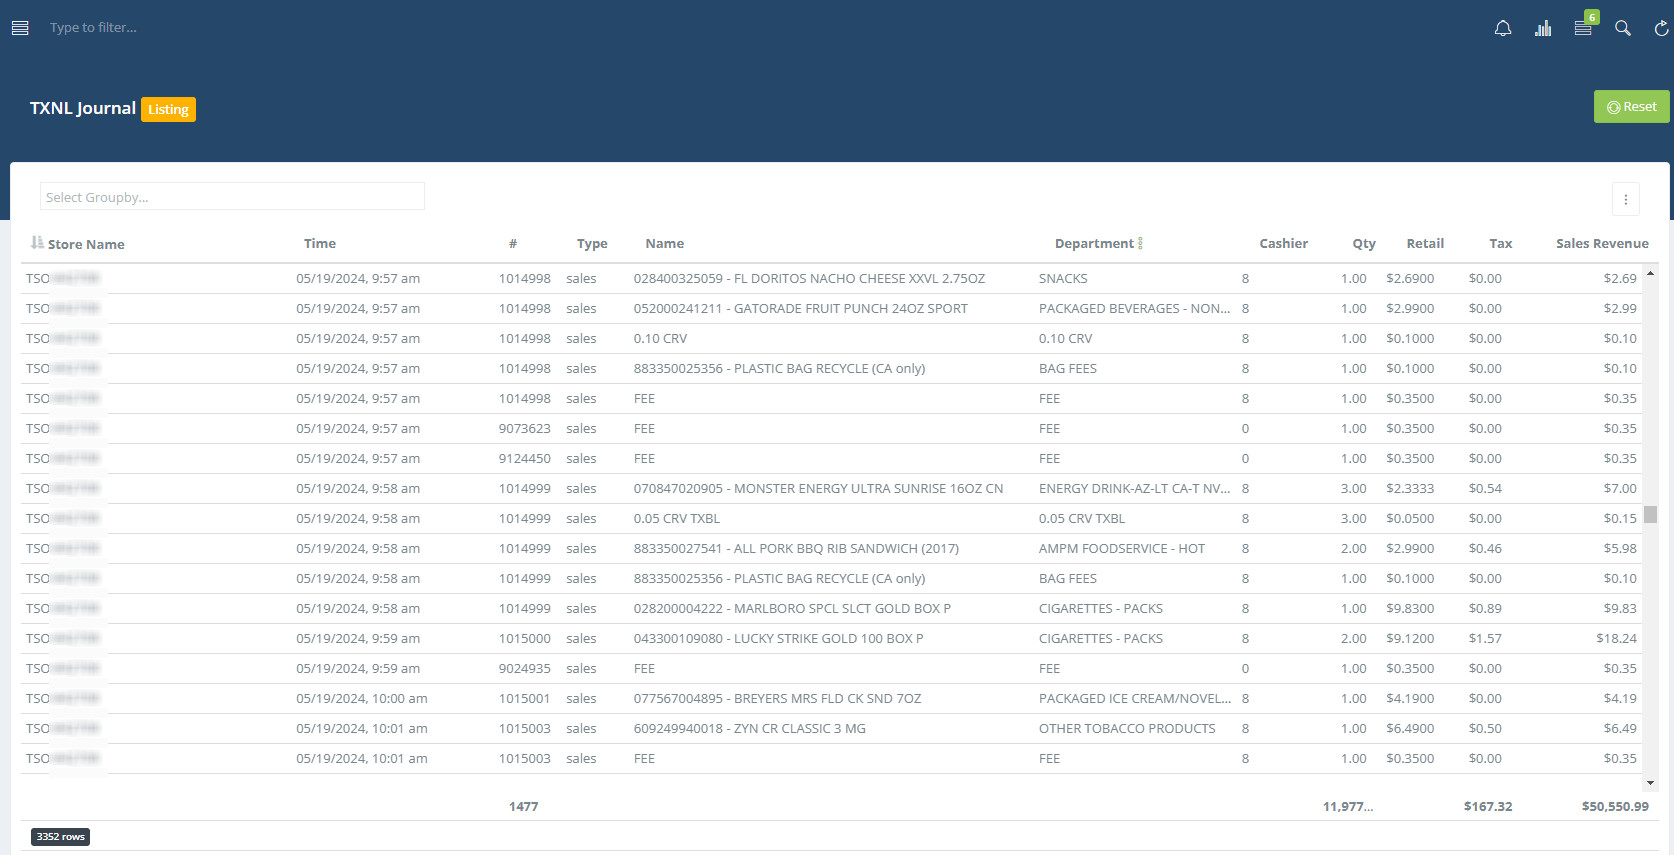Select the FL DORITOS NACHO CHEESE row
This screenshot has width=1674, height=855.
pyautogui.click(x=831, y=278)
